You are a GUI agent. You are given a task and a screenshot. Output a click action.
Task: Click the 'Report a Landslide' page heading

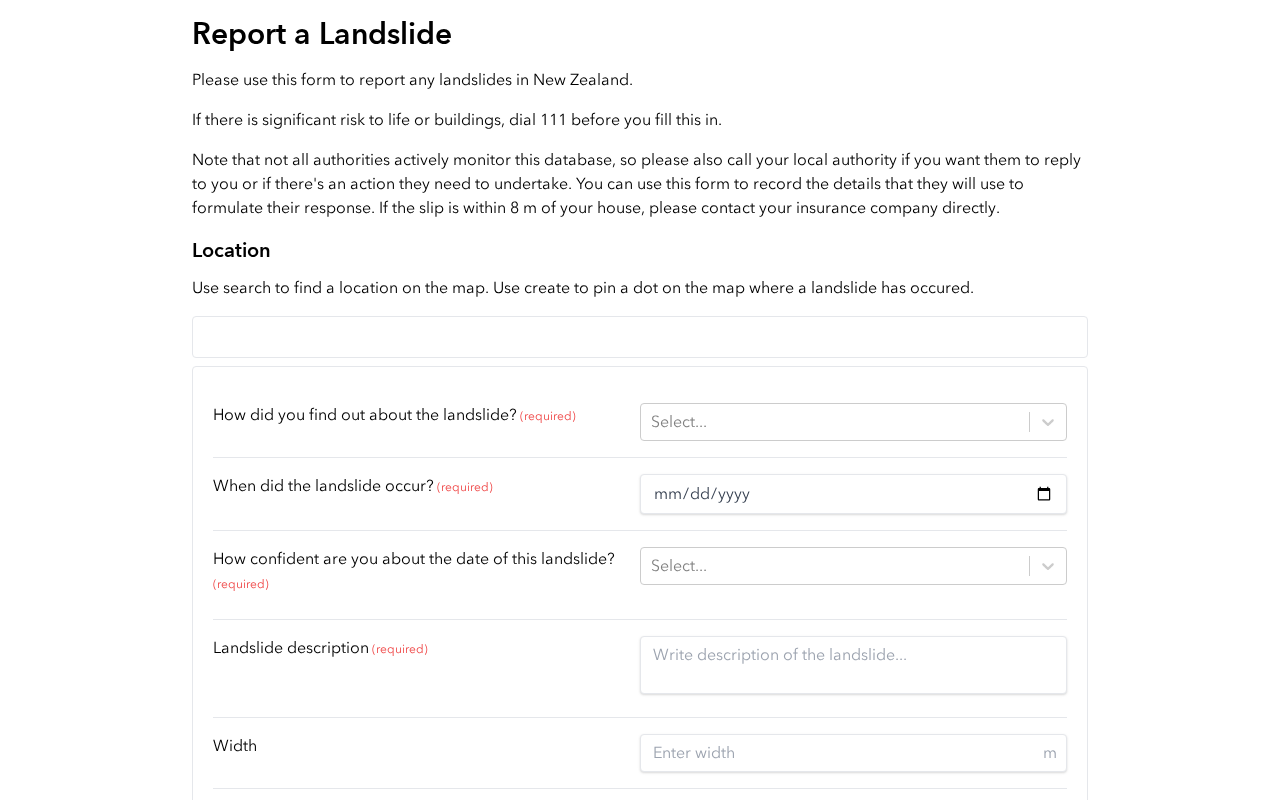[x=322, y=34]
